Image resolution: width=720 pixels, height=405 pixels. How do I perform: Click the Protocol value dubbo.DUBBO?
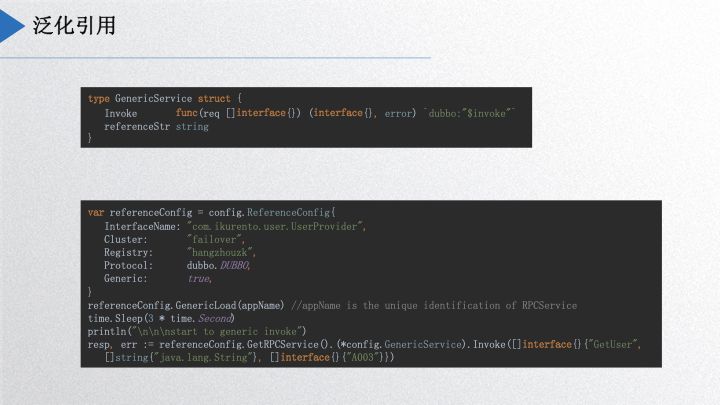tap(217, 266)
